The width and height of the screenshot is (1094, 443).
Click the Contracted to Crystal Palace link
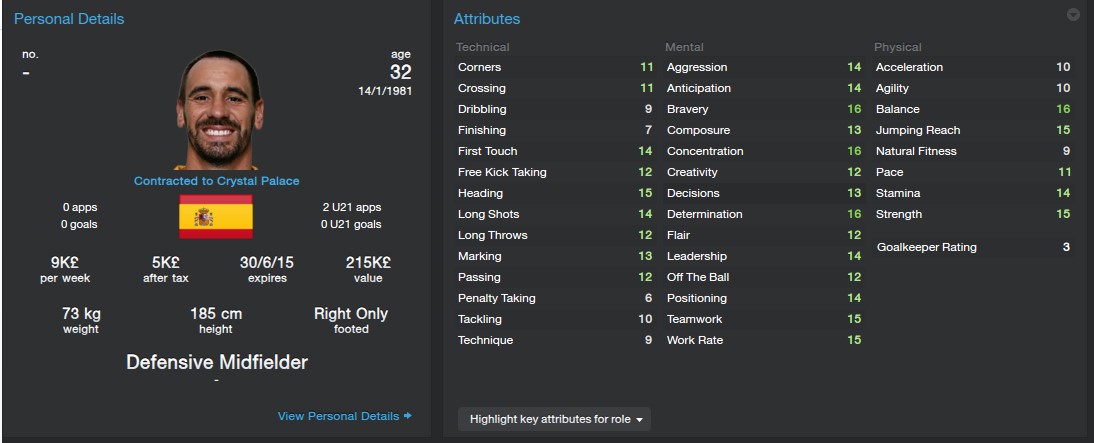(x=216, y=181)
